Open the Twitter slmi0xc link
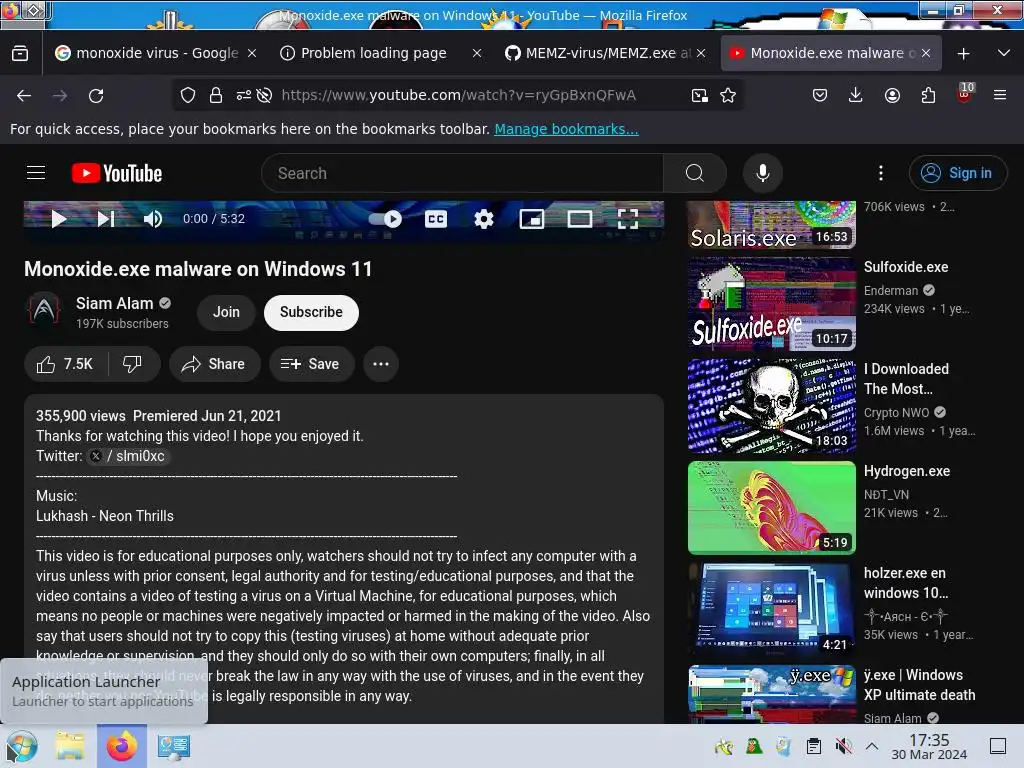This screenshot has height=768, width=1024. 129,456
